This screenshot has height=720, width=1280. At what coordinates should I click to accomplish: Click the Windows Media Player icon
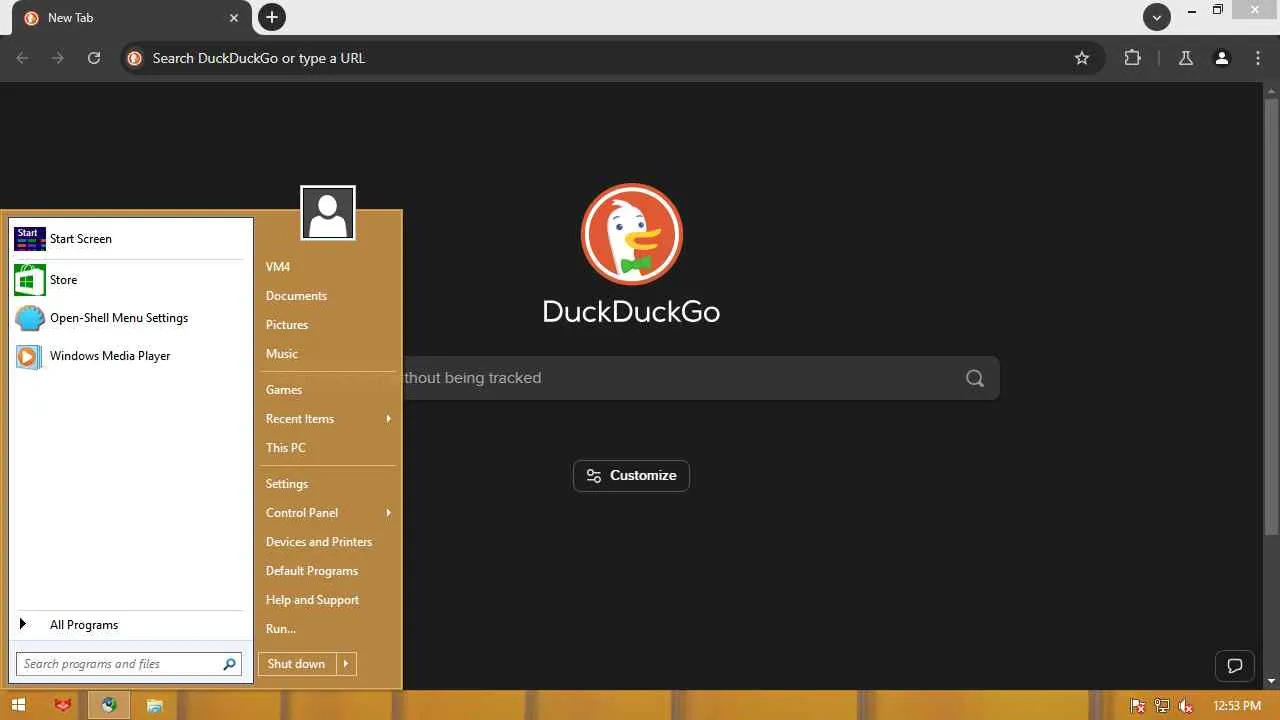click(x=29, y=356)
